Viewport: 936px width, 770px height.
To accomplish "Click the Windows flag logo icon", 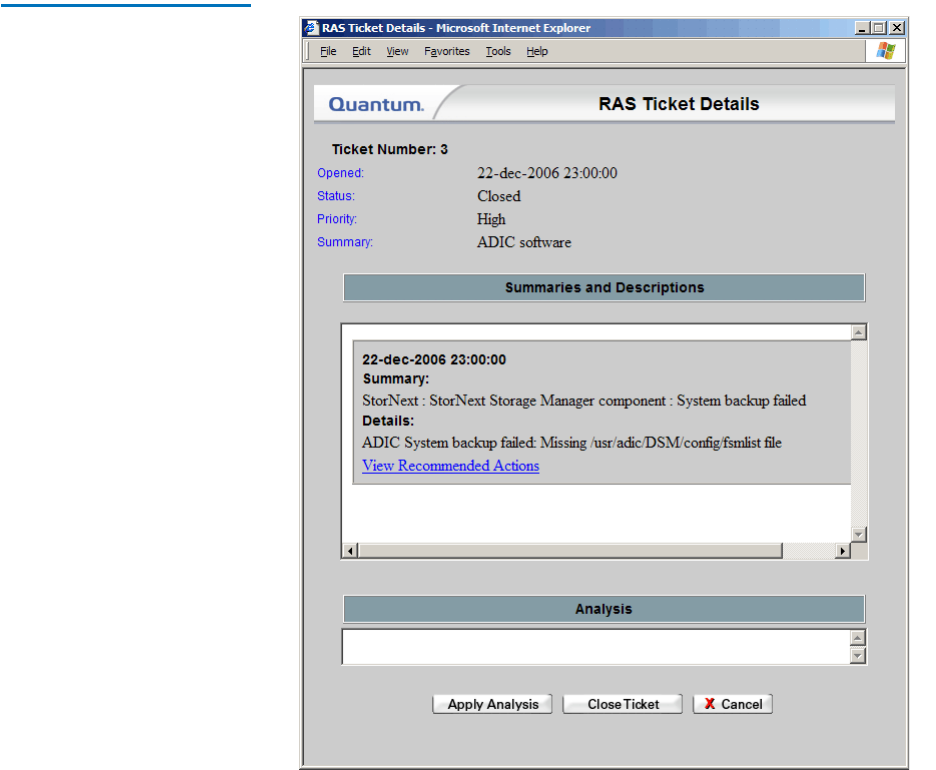I will click(886, 51).
